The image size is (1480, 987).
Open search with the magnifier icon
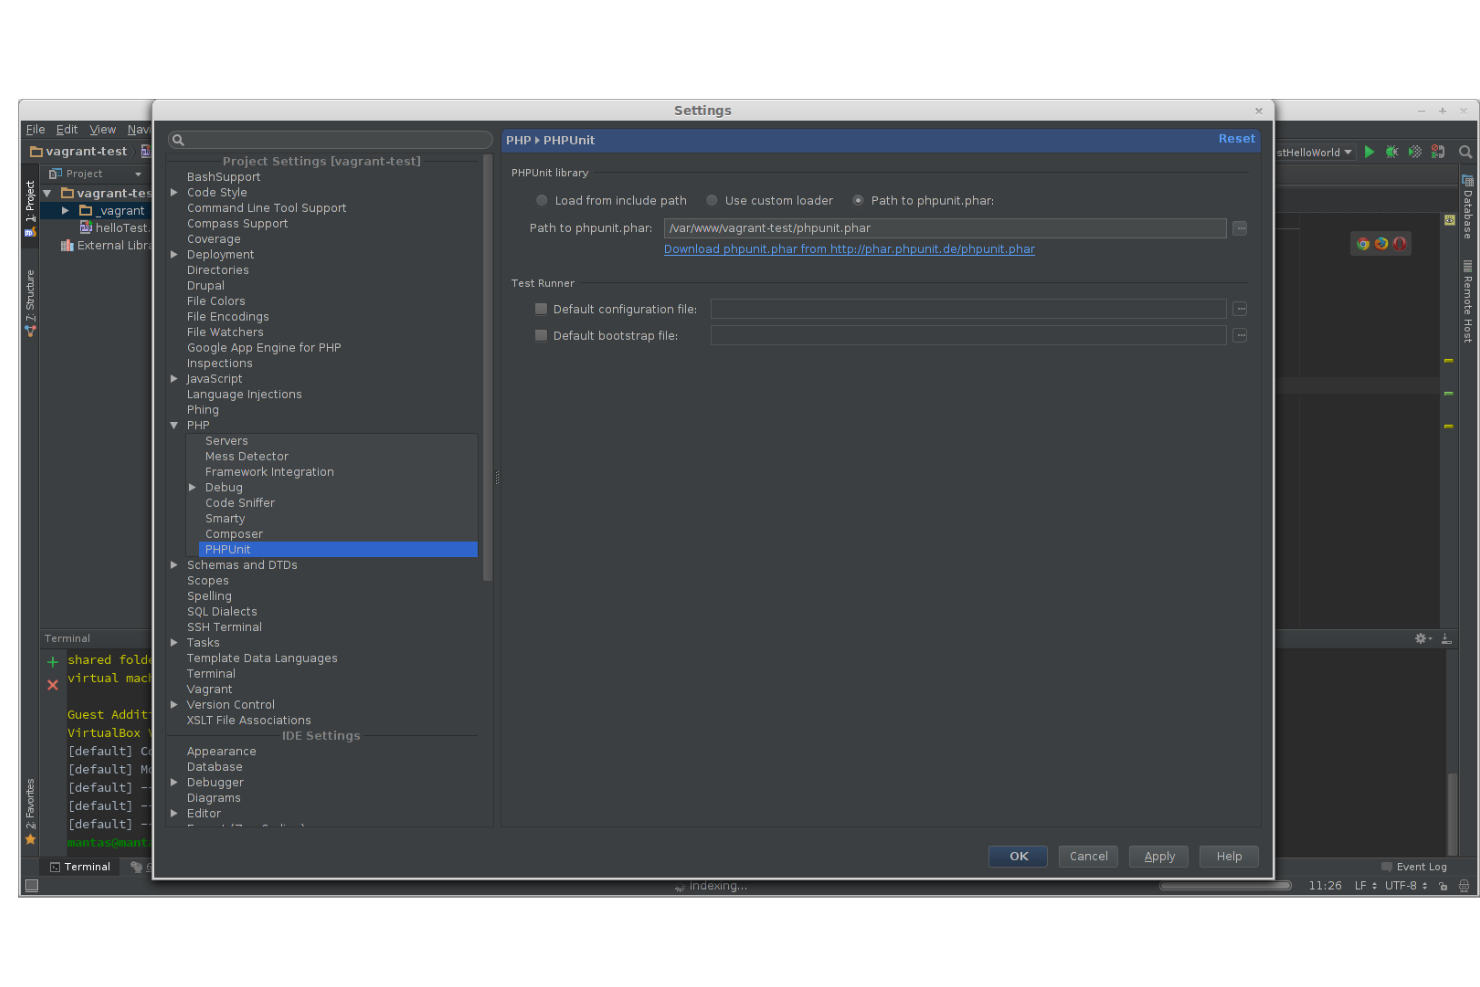1465,152
